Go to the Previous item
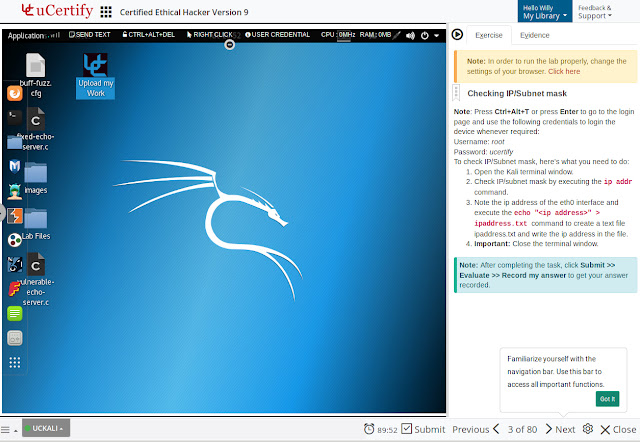Screen dimensions: 640x442 coord(476,429)
